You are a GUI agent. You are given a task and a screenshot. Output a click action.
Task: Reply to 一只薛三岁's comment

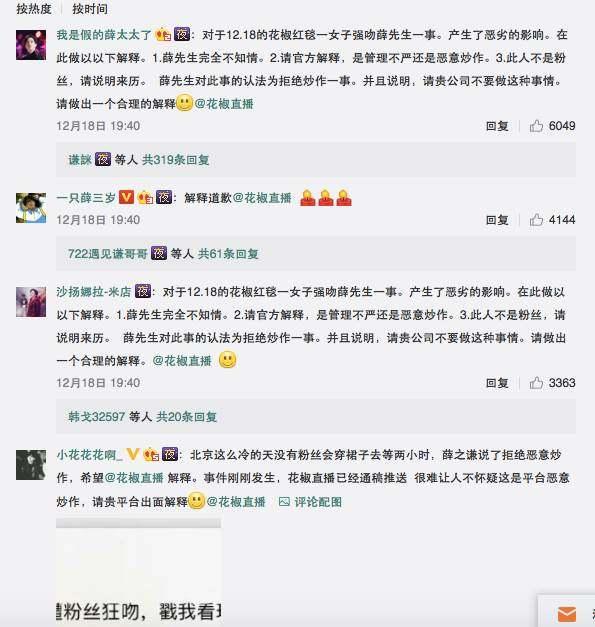(497, 220)
